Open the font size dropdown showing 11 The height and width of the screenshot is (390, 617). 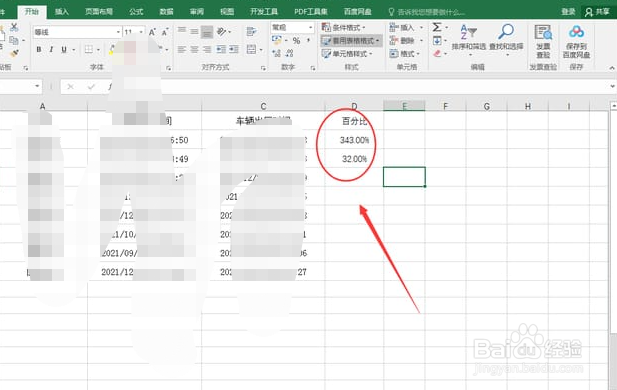[x=141, y=32]
